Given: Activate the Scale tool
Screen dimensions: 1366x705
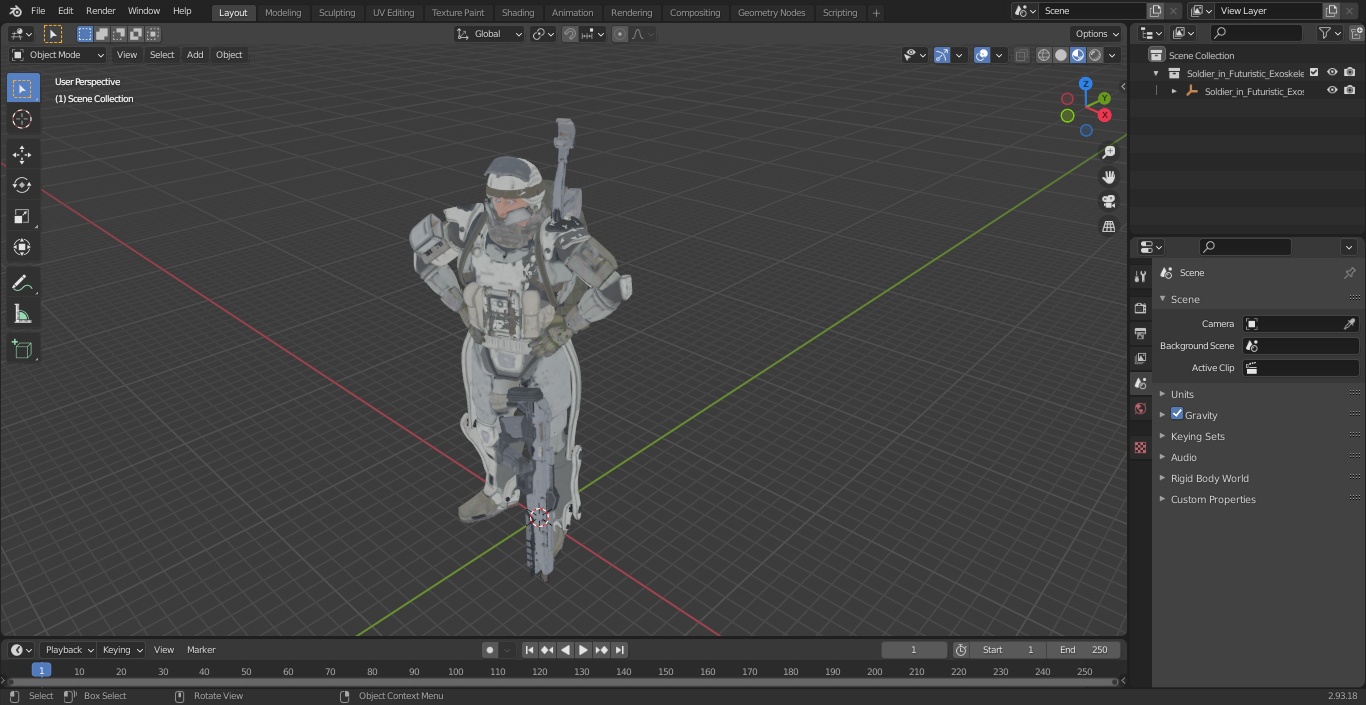Looking at the screenshot, I should coord(22,216).
